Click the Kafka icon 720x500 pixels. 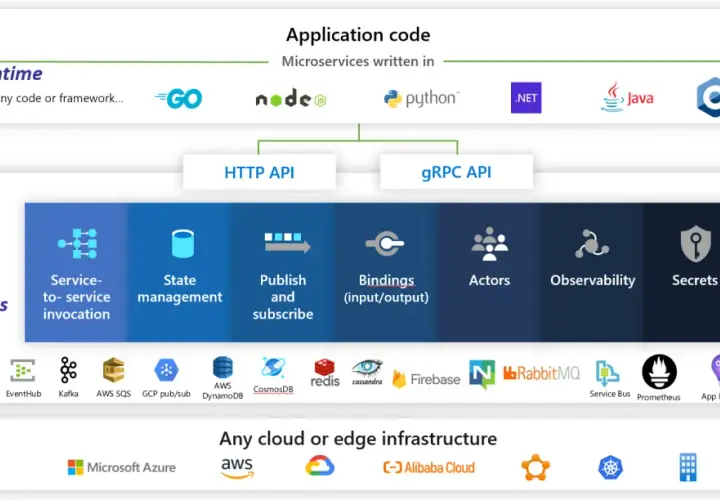click(68, 370)
